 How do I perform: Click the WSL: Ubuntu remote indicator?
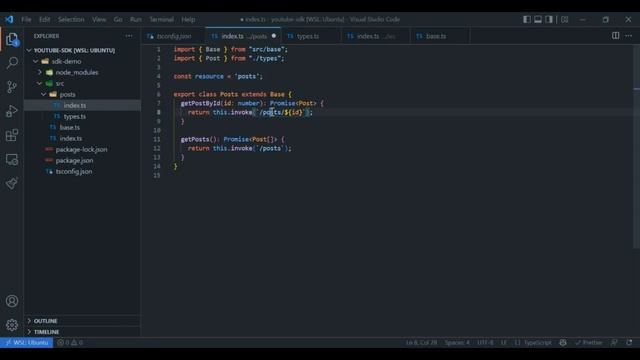27,342
